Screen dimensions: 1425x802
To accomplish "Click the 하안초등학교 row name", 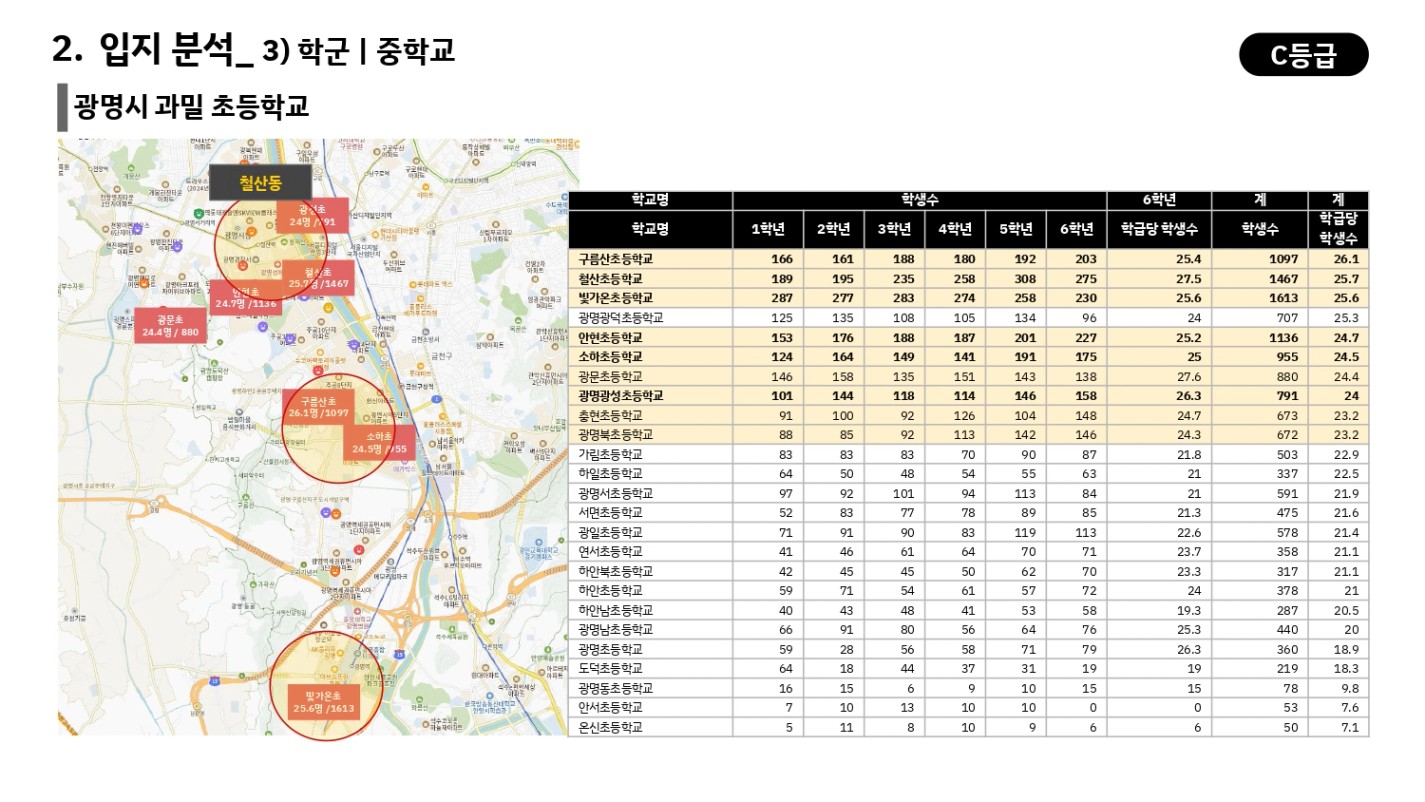I will point(611,591).
